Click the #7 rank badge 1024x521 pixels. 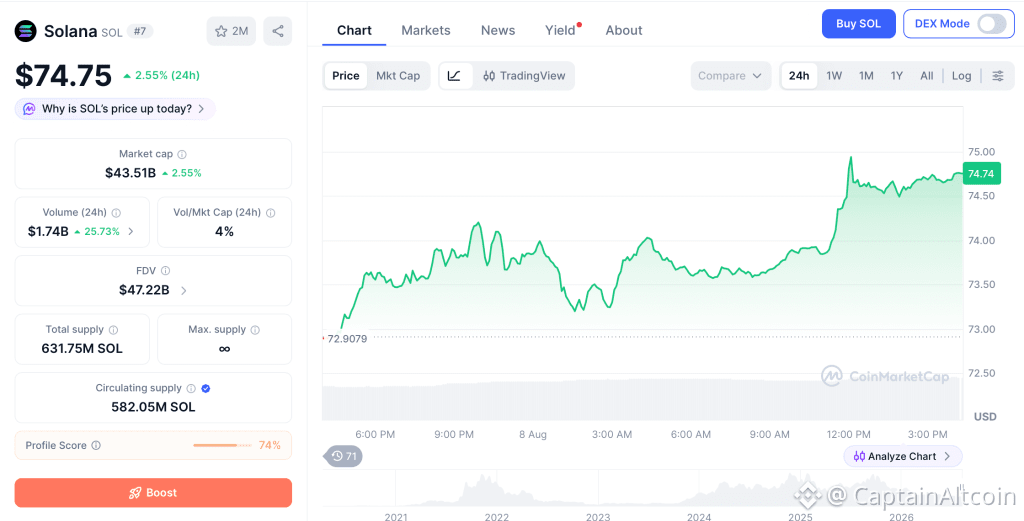[x=139, y=31]
